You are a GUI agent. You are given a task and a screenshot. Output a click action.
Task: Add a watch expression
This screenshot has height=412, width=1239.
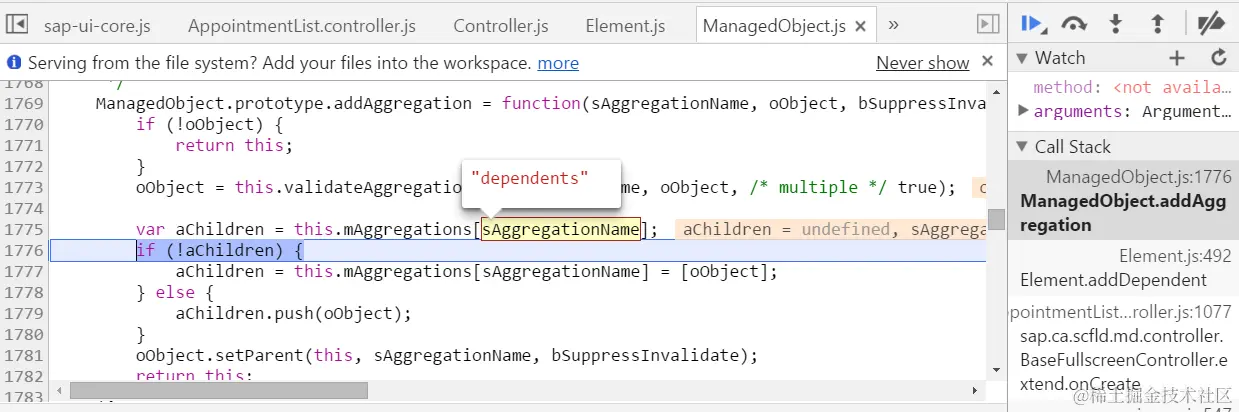point(1178,58)
